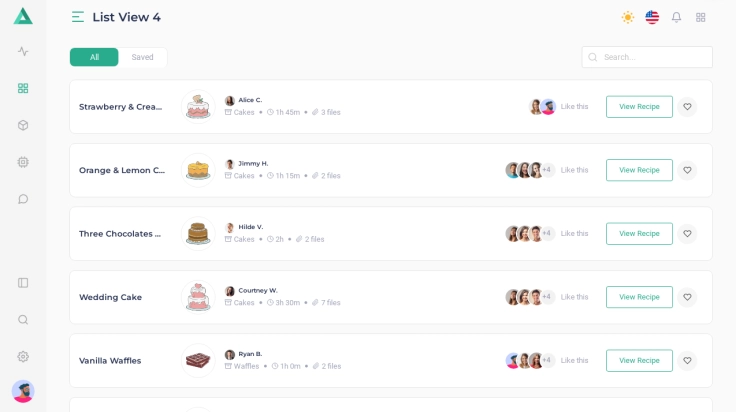The width and height of the screenshot is (736, 412).
Task: View Recipe for Vanilla Waffles
Action: click(639, 360)
